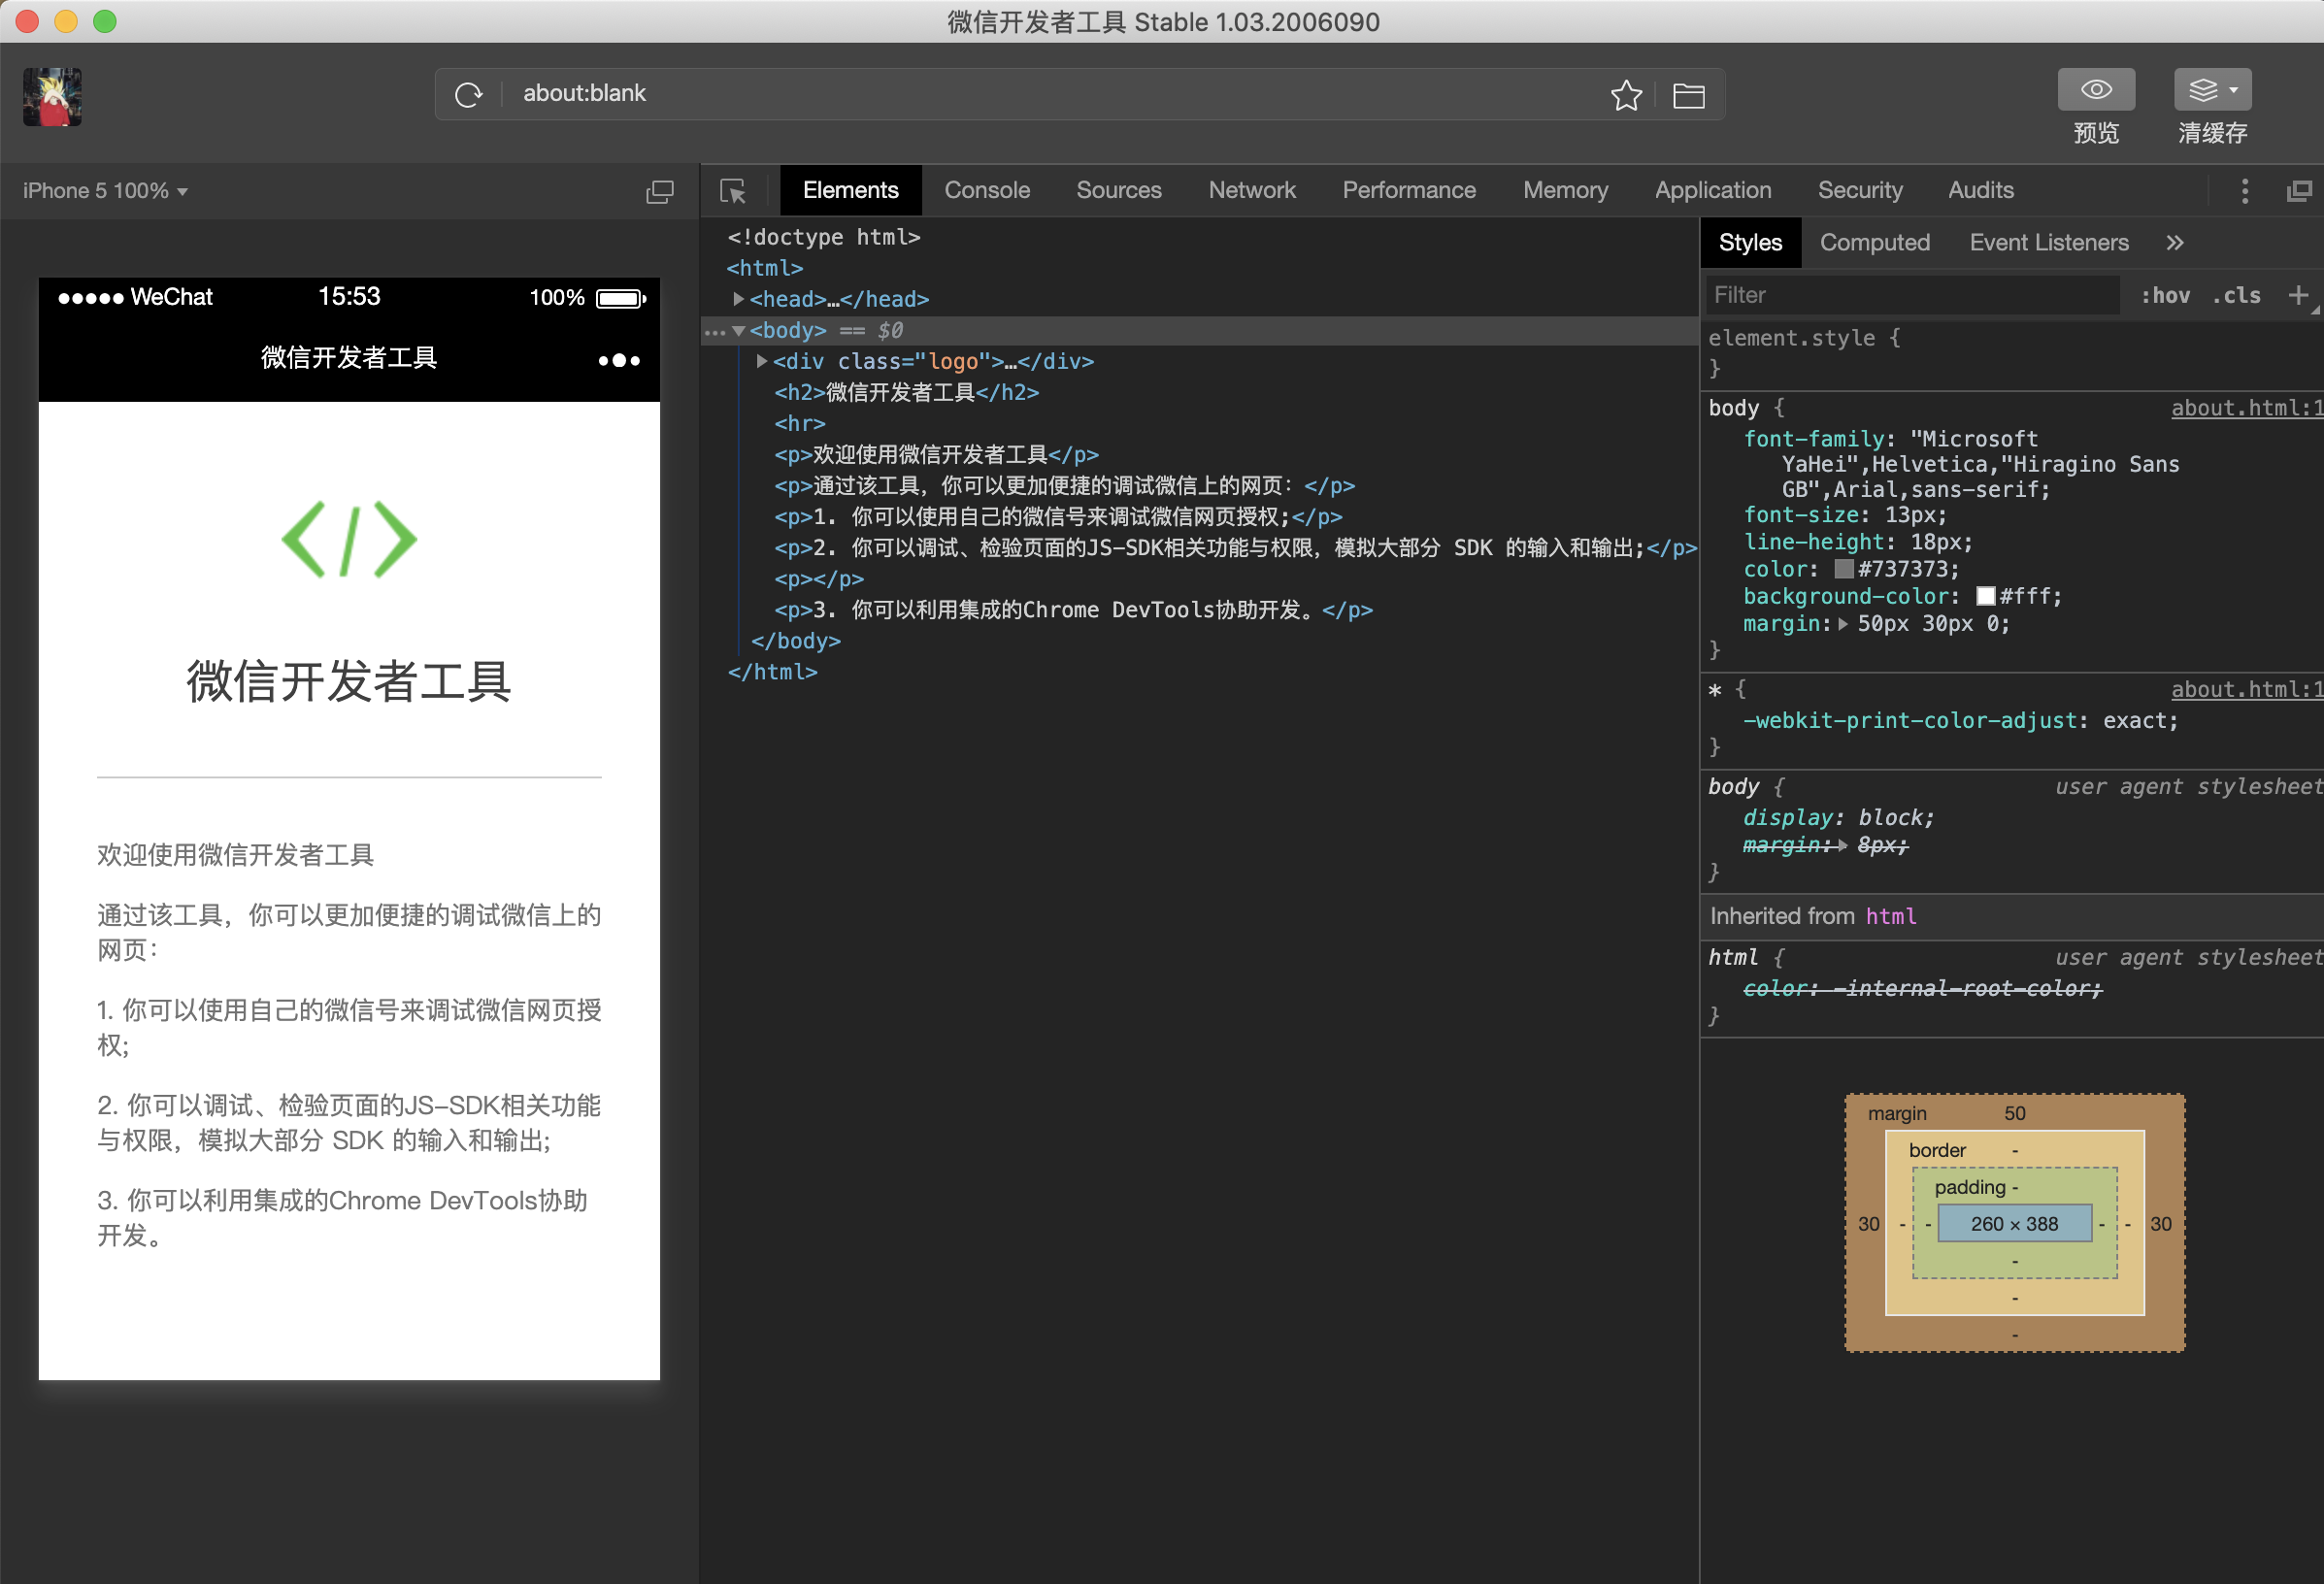Image resolution: width=2324 pixels, height=1584 pixels.
Task: Open the iPhone 5 100% device dropdown
Action: pos(105,190)
